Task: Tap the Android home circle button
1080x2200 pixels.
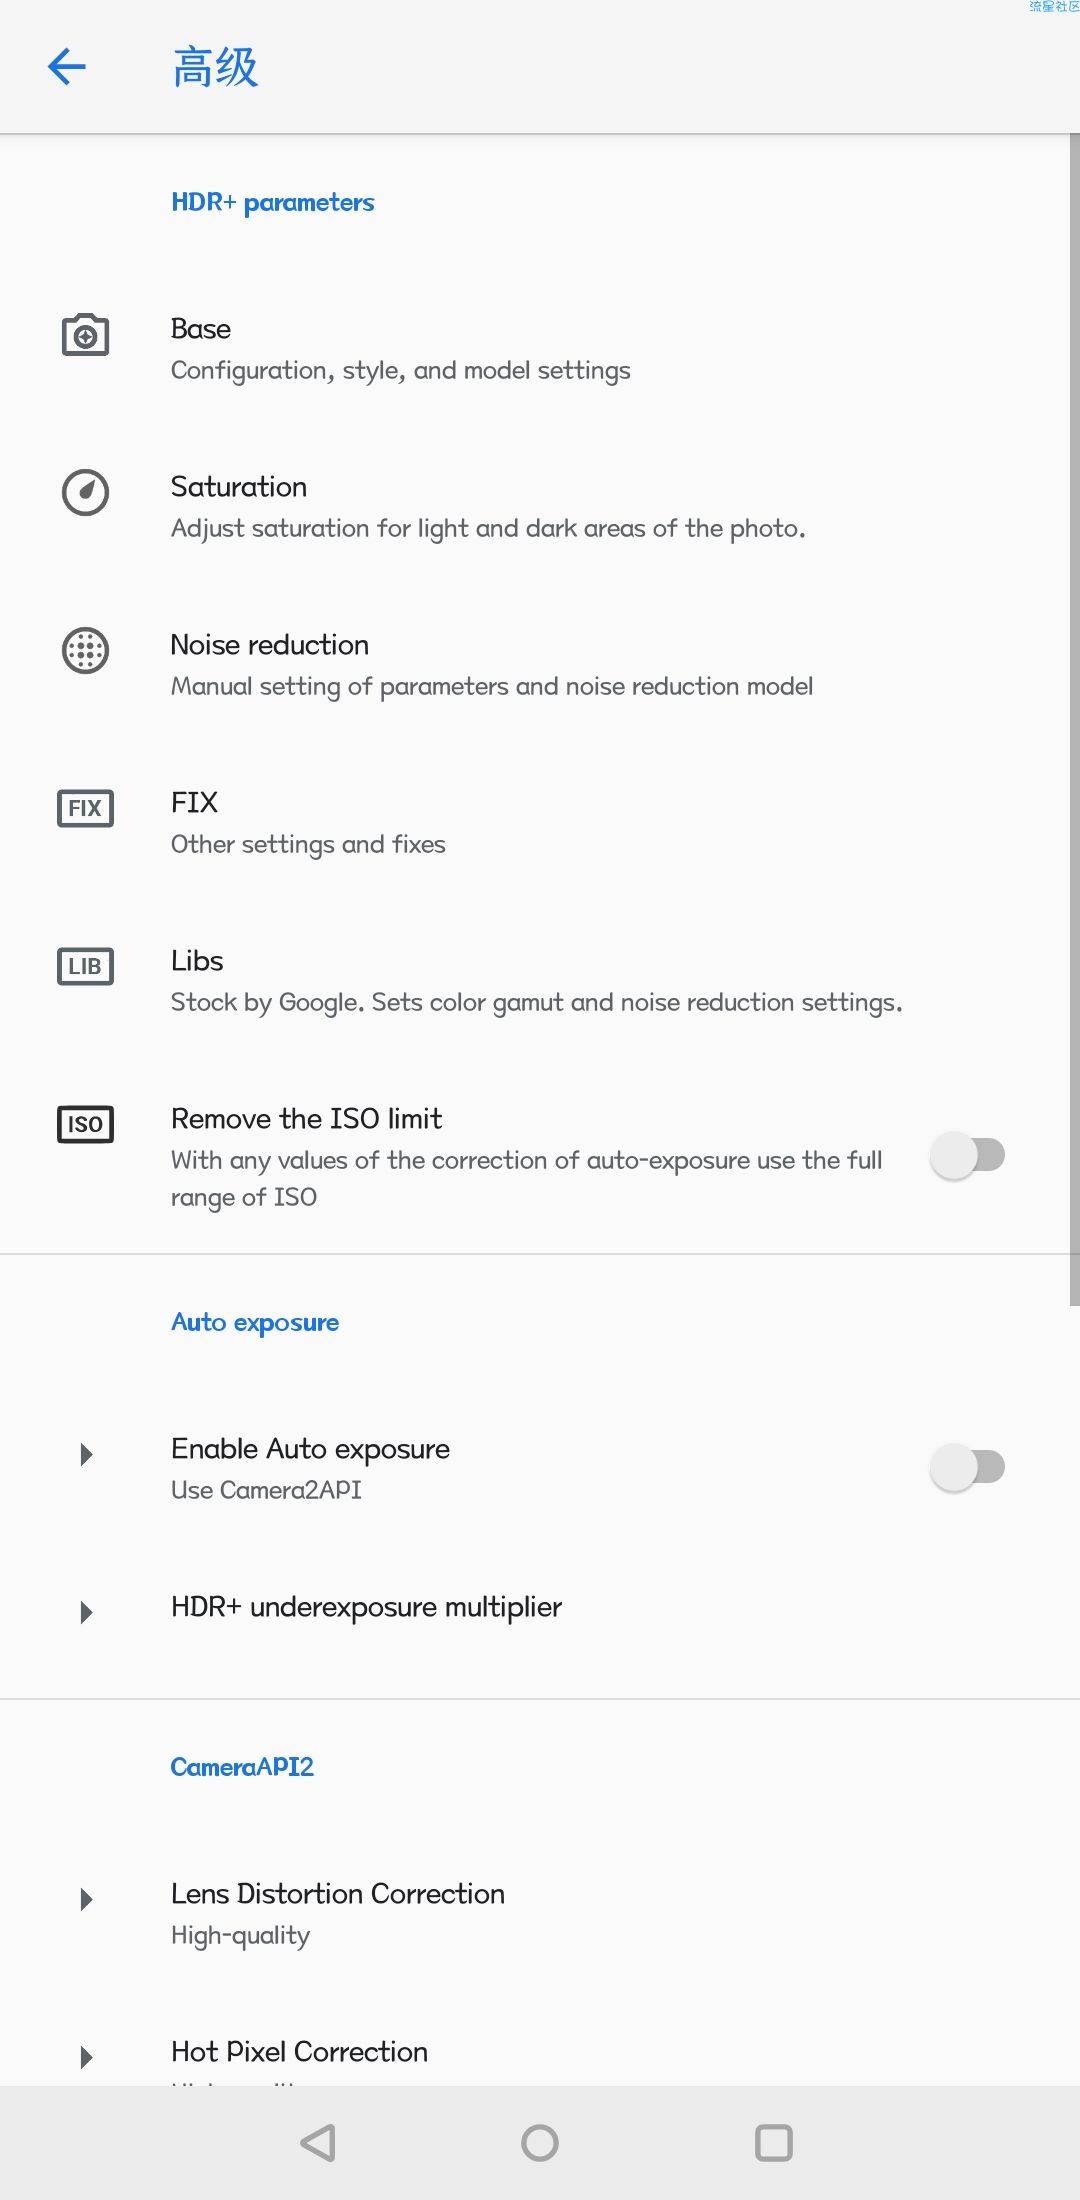Action: [x=540, y=2142]
